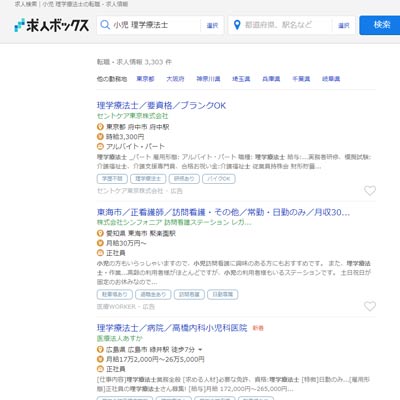Image resolution: width=400 pixels, height=400 pixels.
Task: Open job 東海市／正看護師／訪問看護 title
Action: [x=223, y=212]
